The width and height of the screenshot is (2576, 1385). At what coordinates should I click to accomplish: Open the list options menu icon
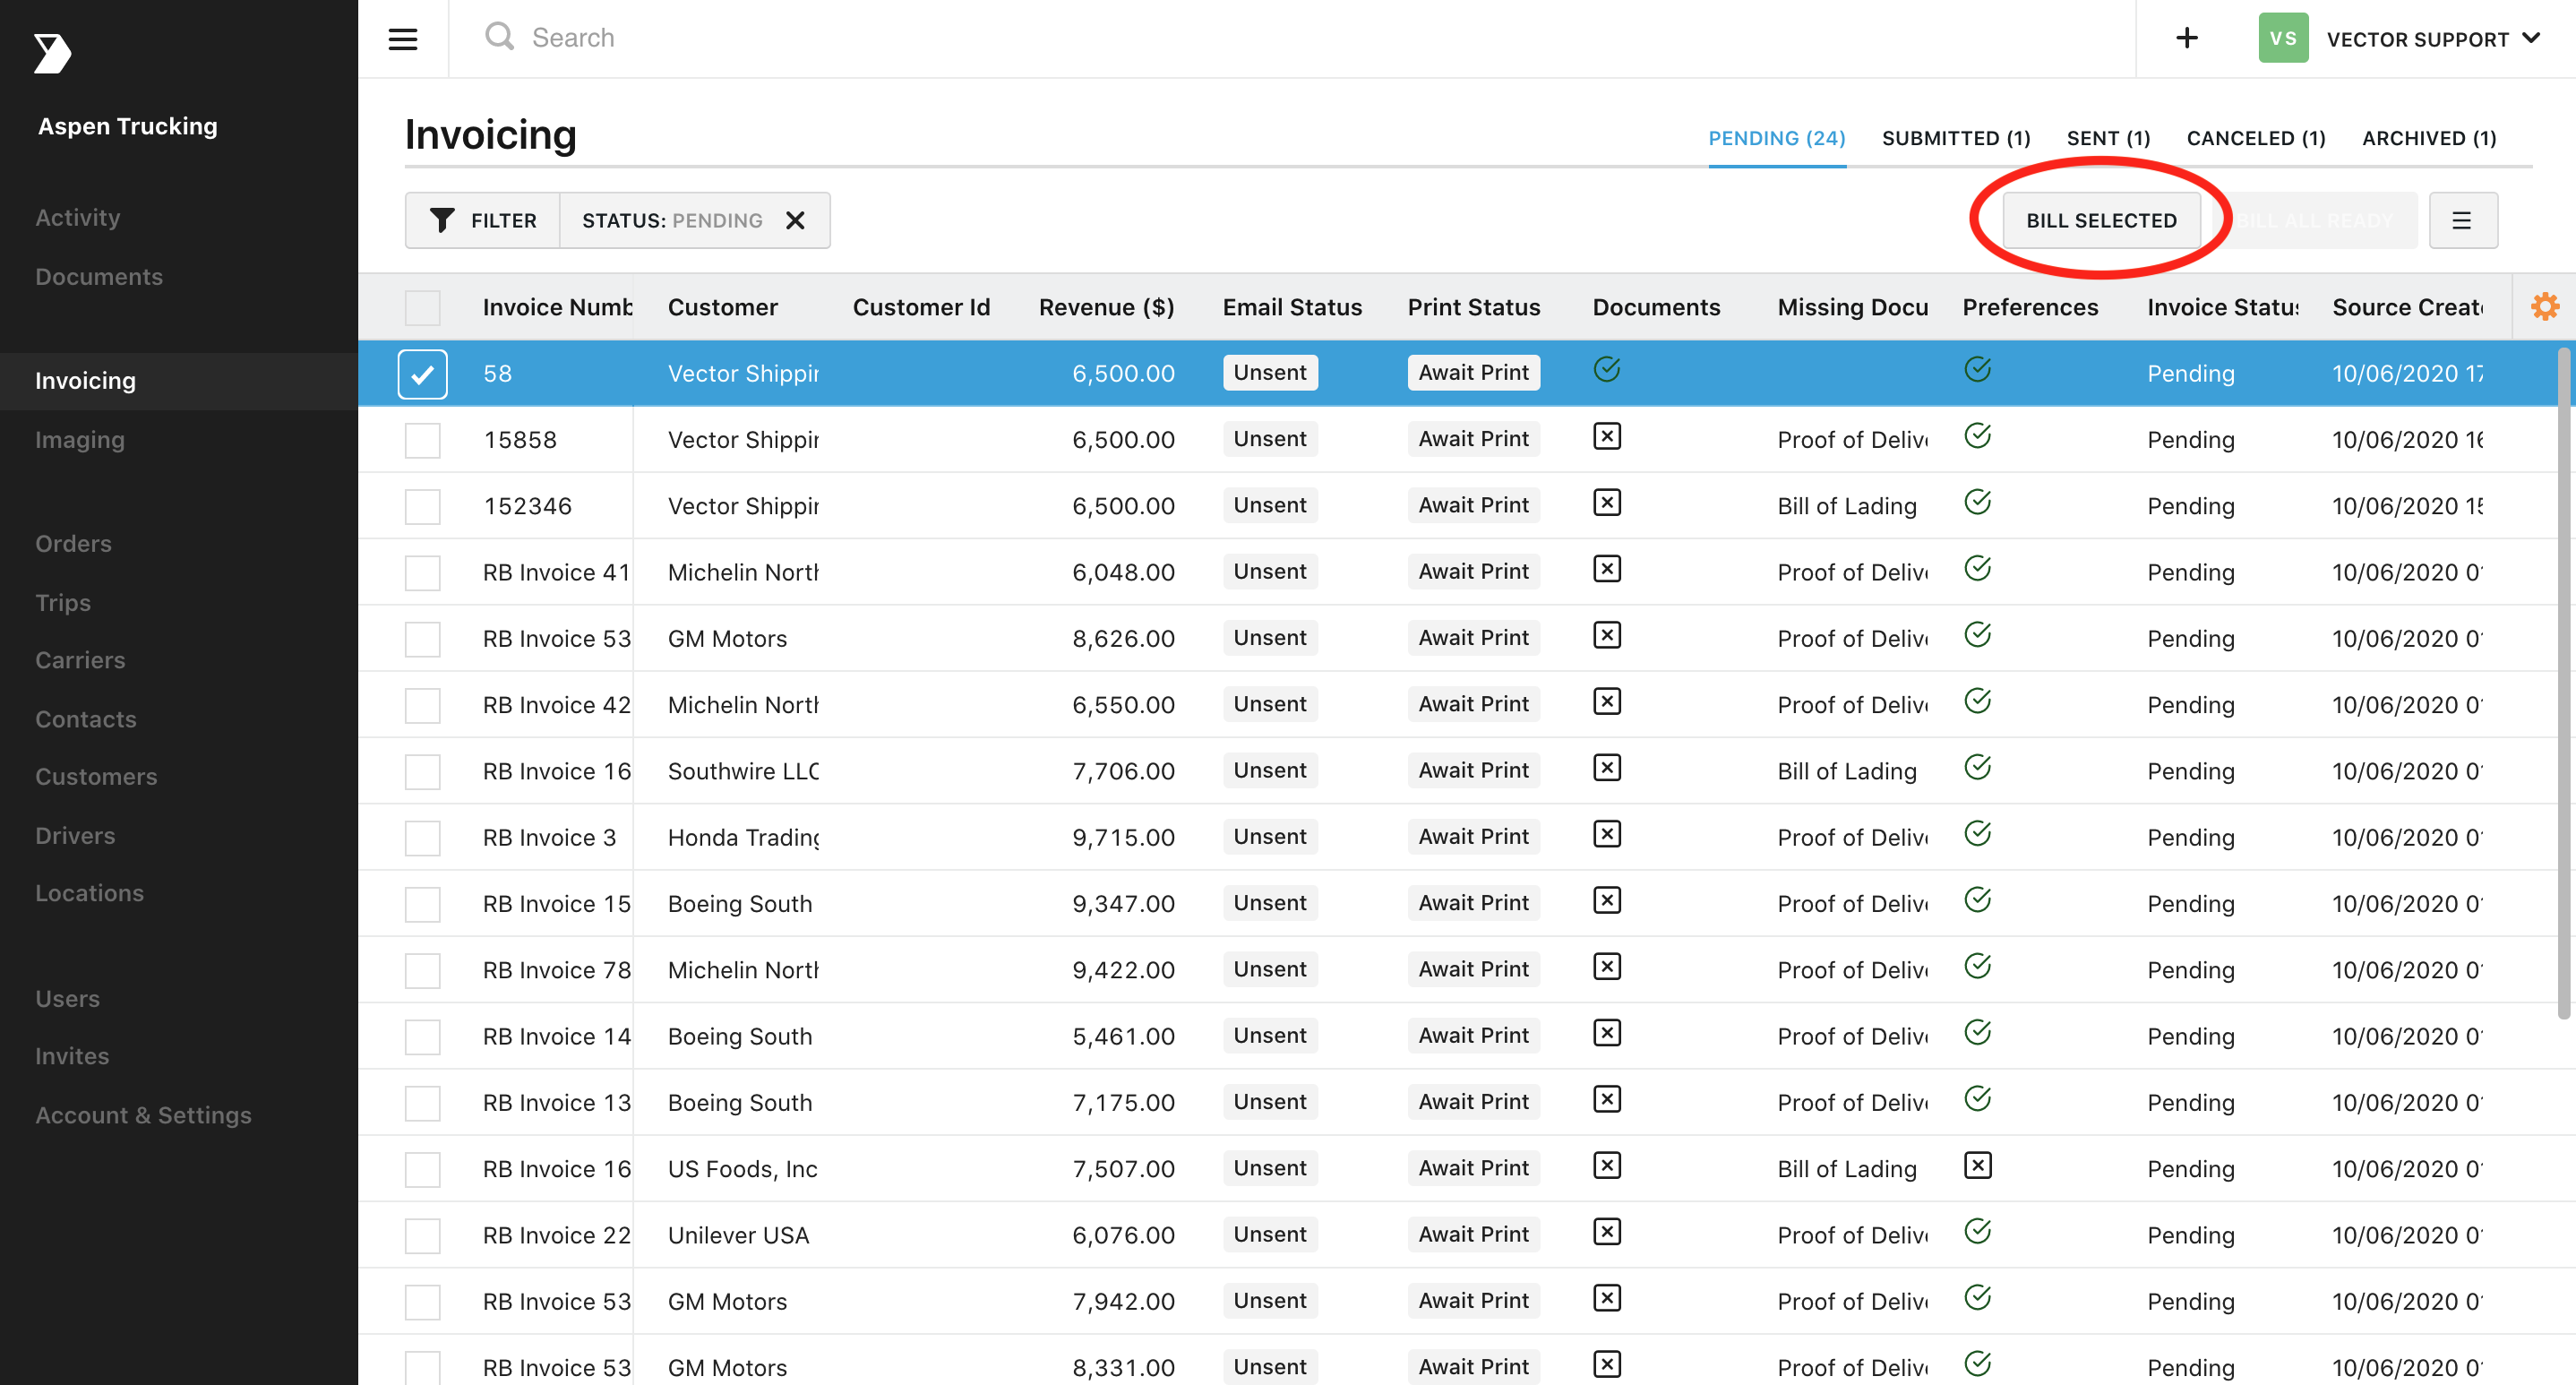coord(2463,220)
